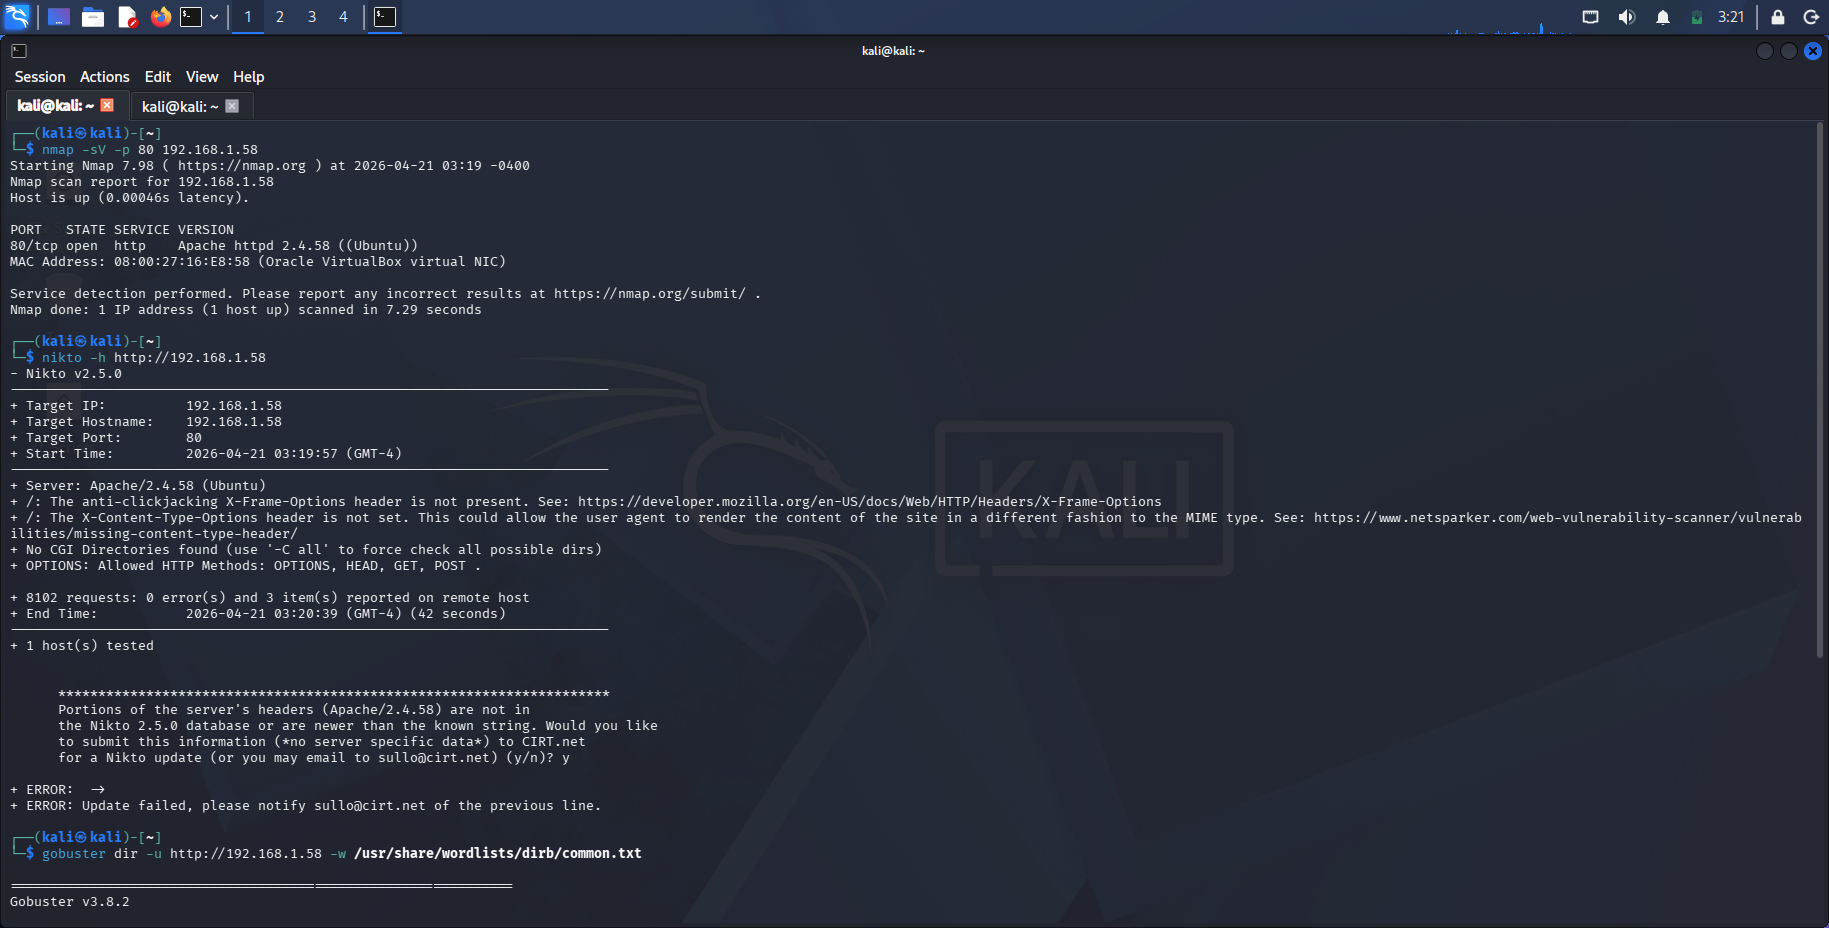Expand the terminal launcher dropdown arrow
1829x928 pixels.
[214, 17]
